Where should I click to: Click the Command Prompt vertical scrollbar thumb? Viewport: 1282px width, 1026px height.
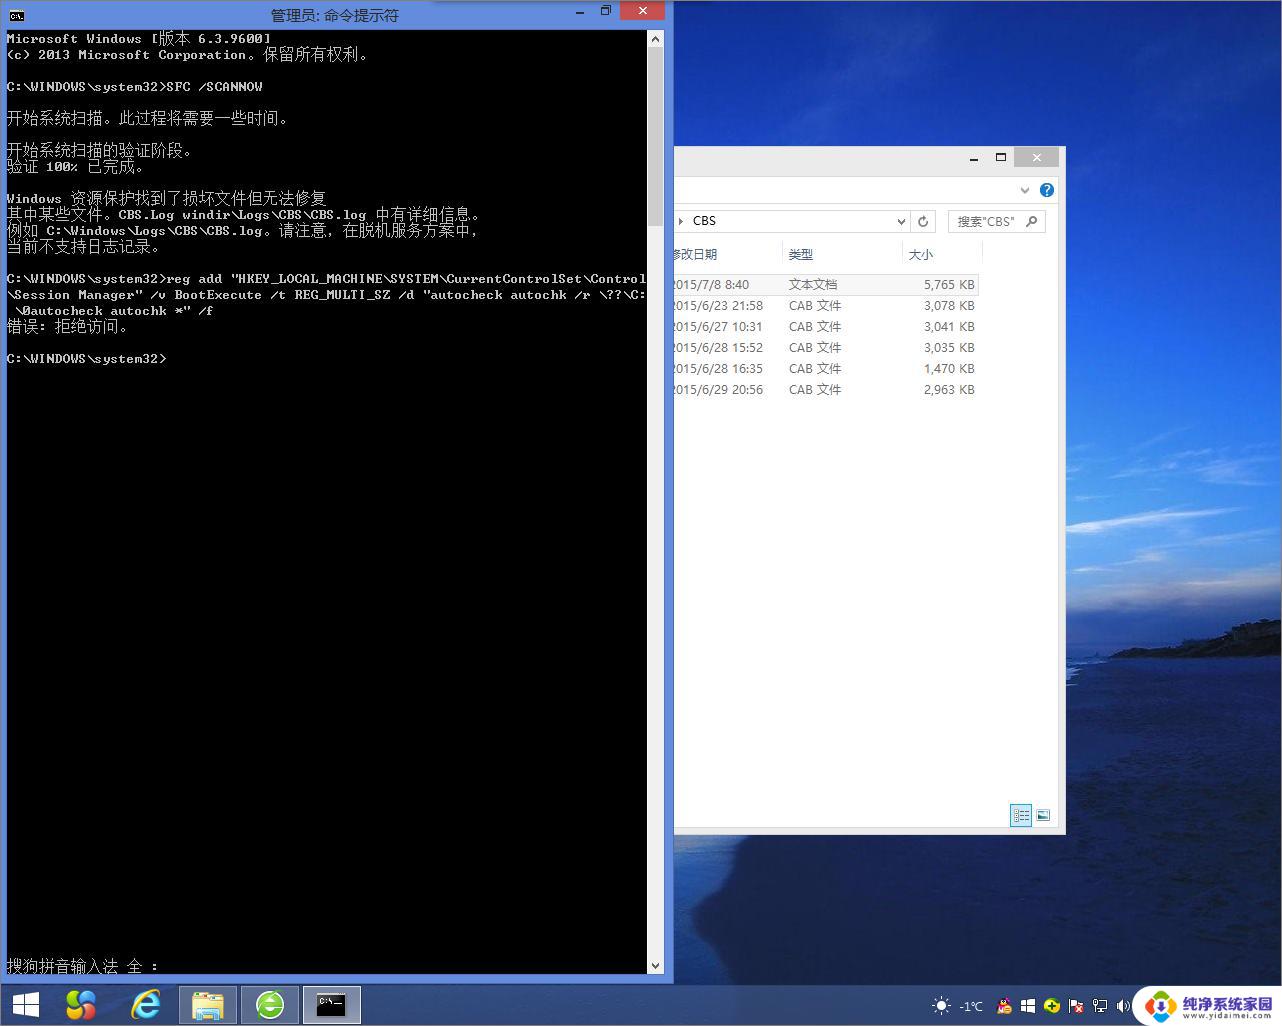point(655,137)
